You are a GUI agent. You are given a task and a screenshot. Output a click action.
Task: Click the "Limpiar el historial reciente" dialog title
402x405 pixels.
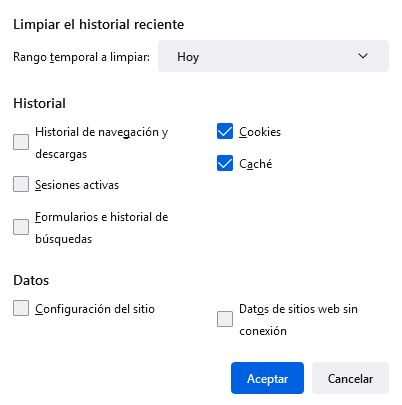point(99,25)
